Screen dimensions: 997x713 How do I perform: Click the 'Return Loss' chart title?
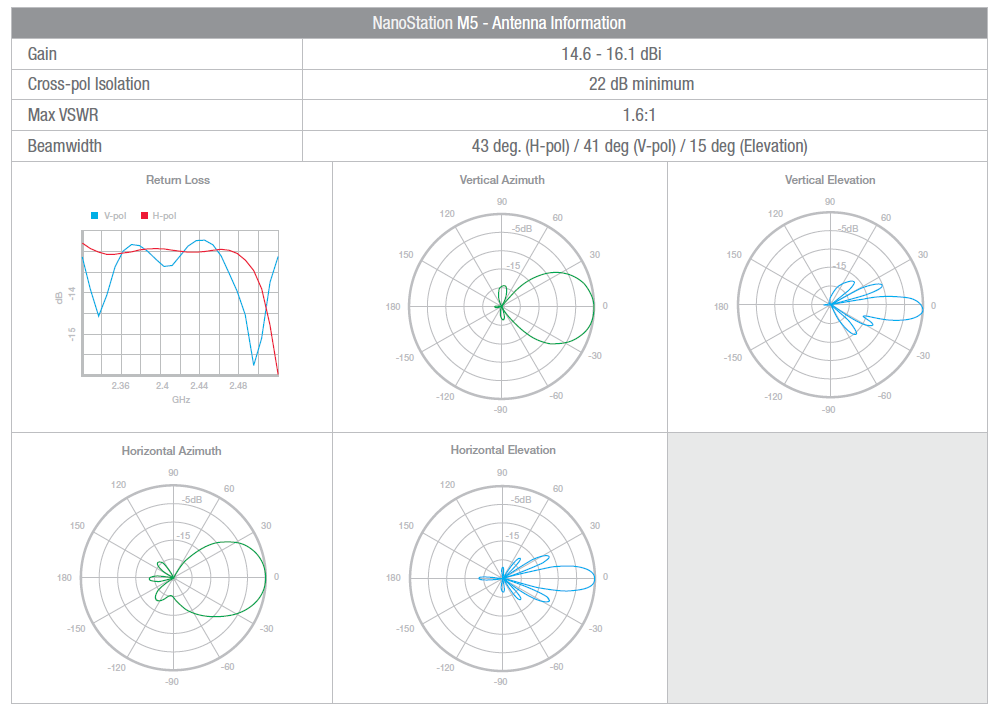tap(178, 180)
